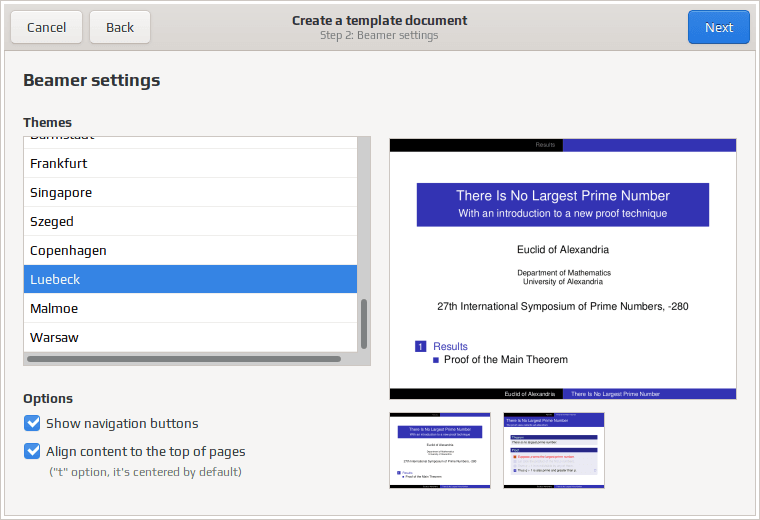Toggle Align content to top checkbox

coord(32,451)
